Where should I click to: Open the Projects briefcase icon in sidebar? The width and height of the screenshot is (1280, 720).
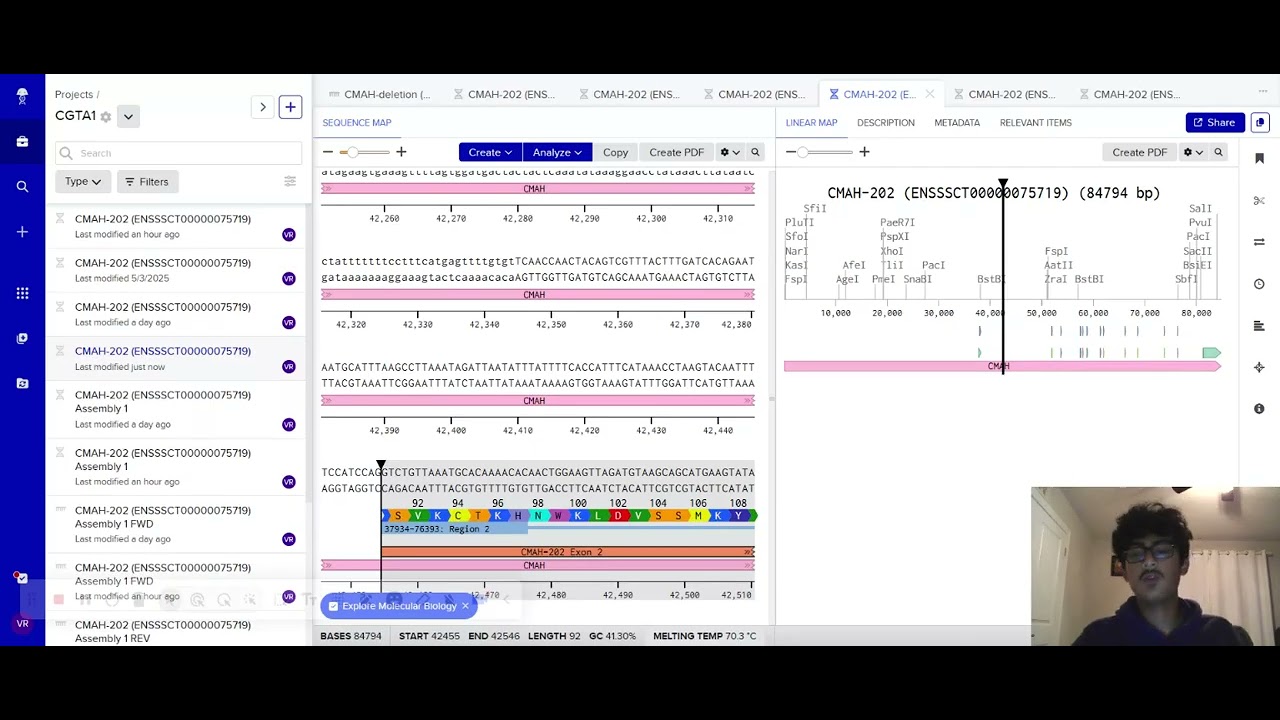point(22,142)
